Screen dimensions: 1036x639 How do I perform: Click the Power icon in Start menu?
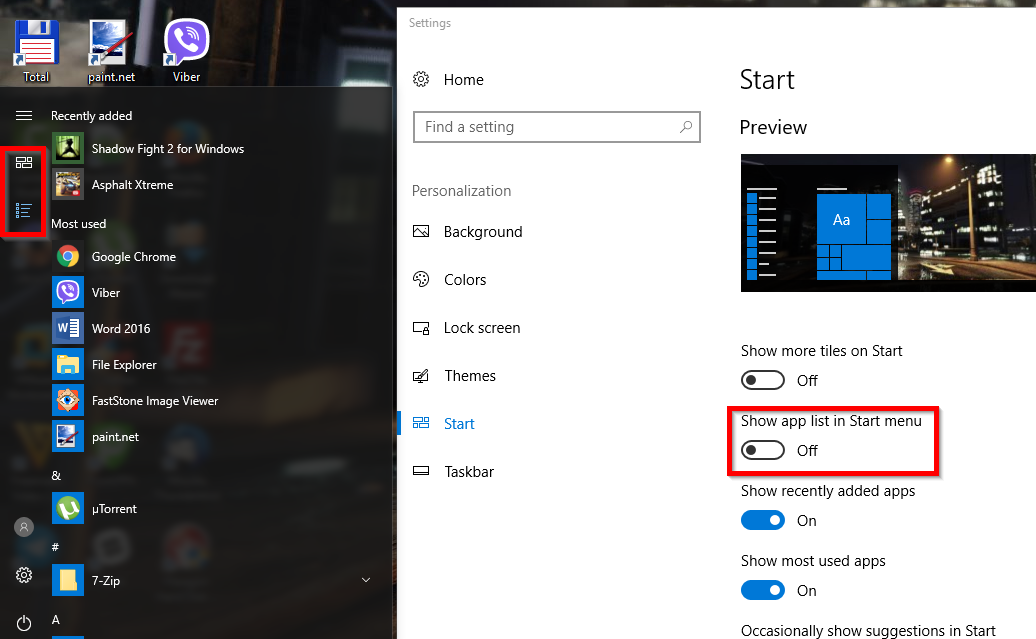24,622
